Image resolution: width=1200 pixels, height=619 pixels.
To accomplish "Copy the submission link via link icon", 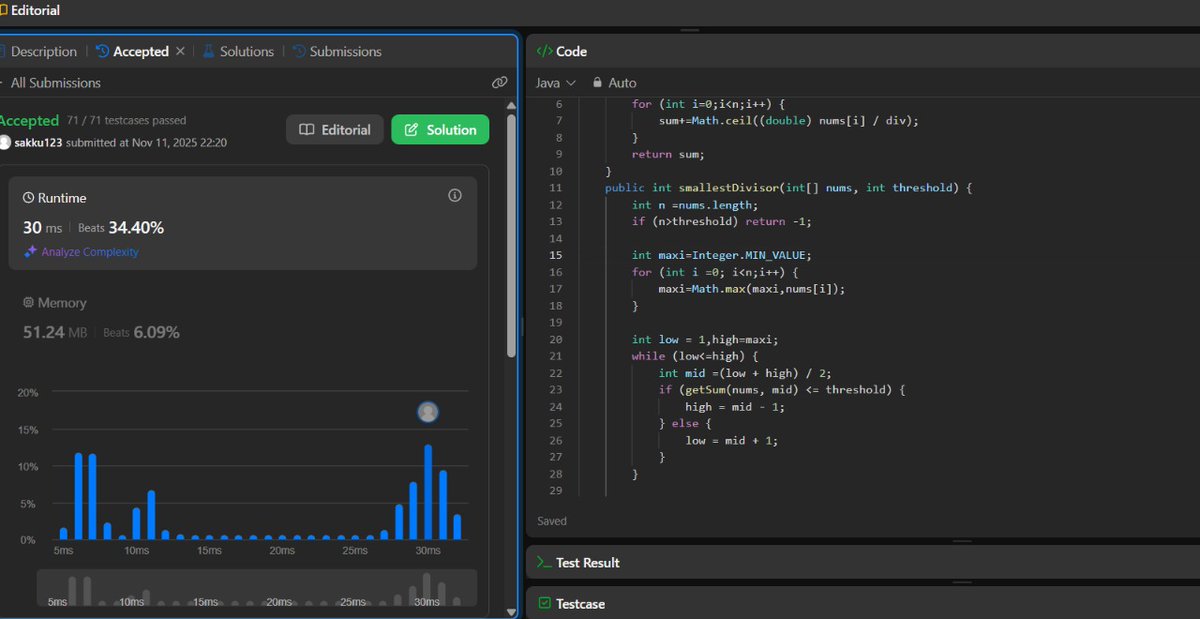I will tap(499, 82).
